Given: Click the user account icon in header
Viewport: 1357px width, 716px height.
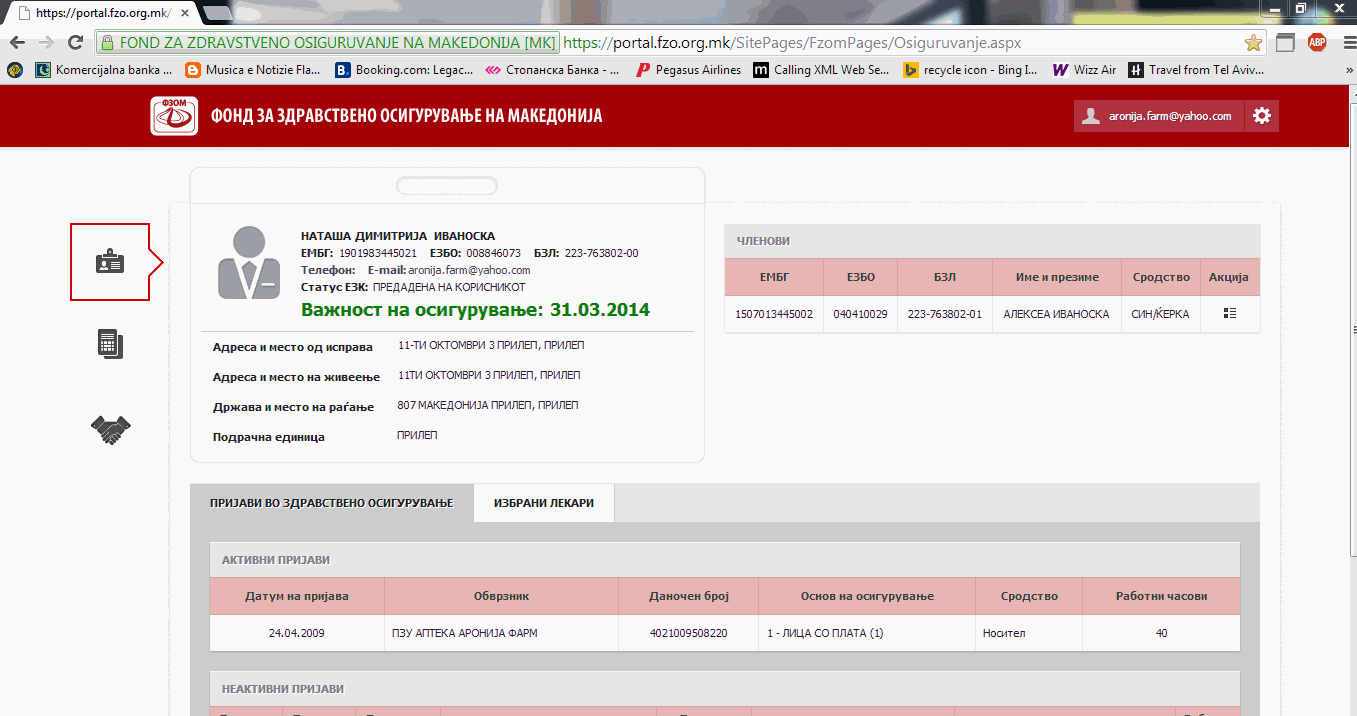Looking at the screenshot, I should point(1091,116).
